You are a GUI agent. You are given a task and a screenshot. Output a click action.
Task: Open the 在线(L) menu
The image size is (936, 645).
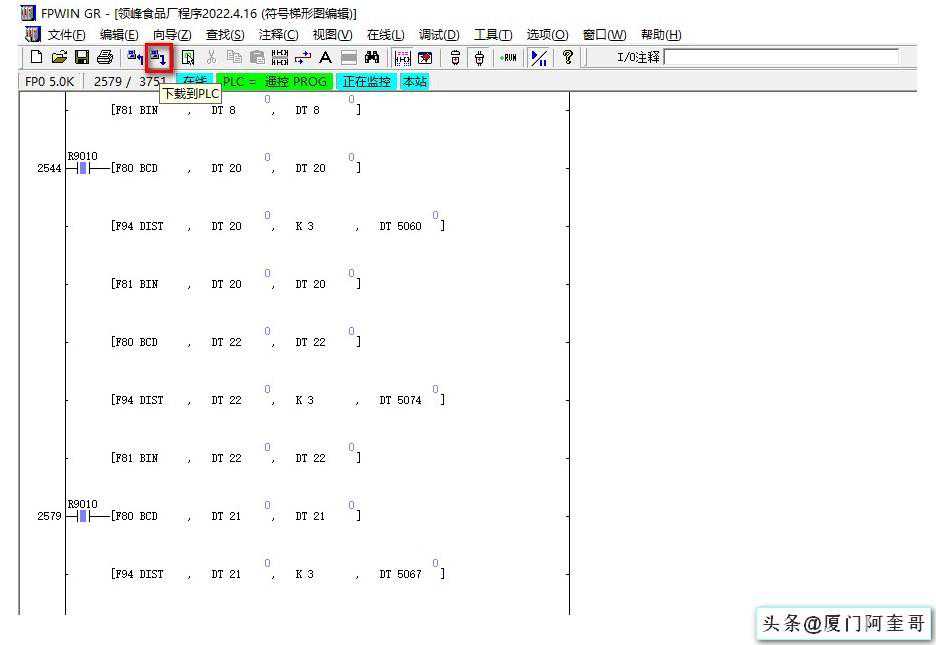385,35
